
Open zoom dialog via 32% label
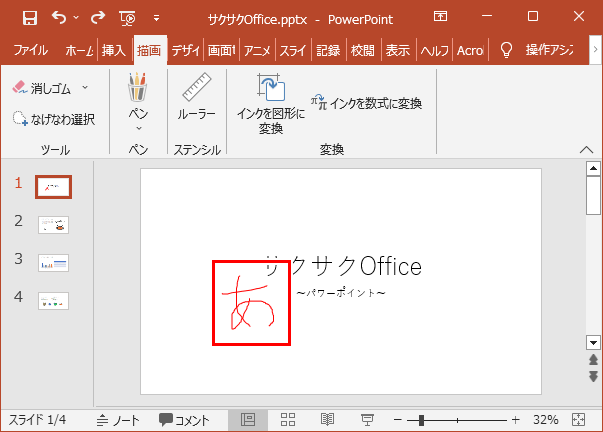(545, 420)
